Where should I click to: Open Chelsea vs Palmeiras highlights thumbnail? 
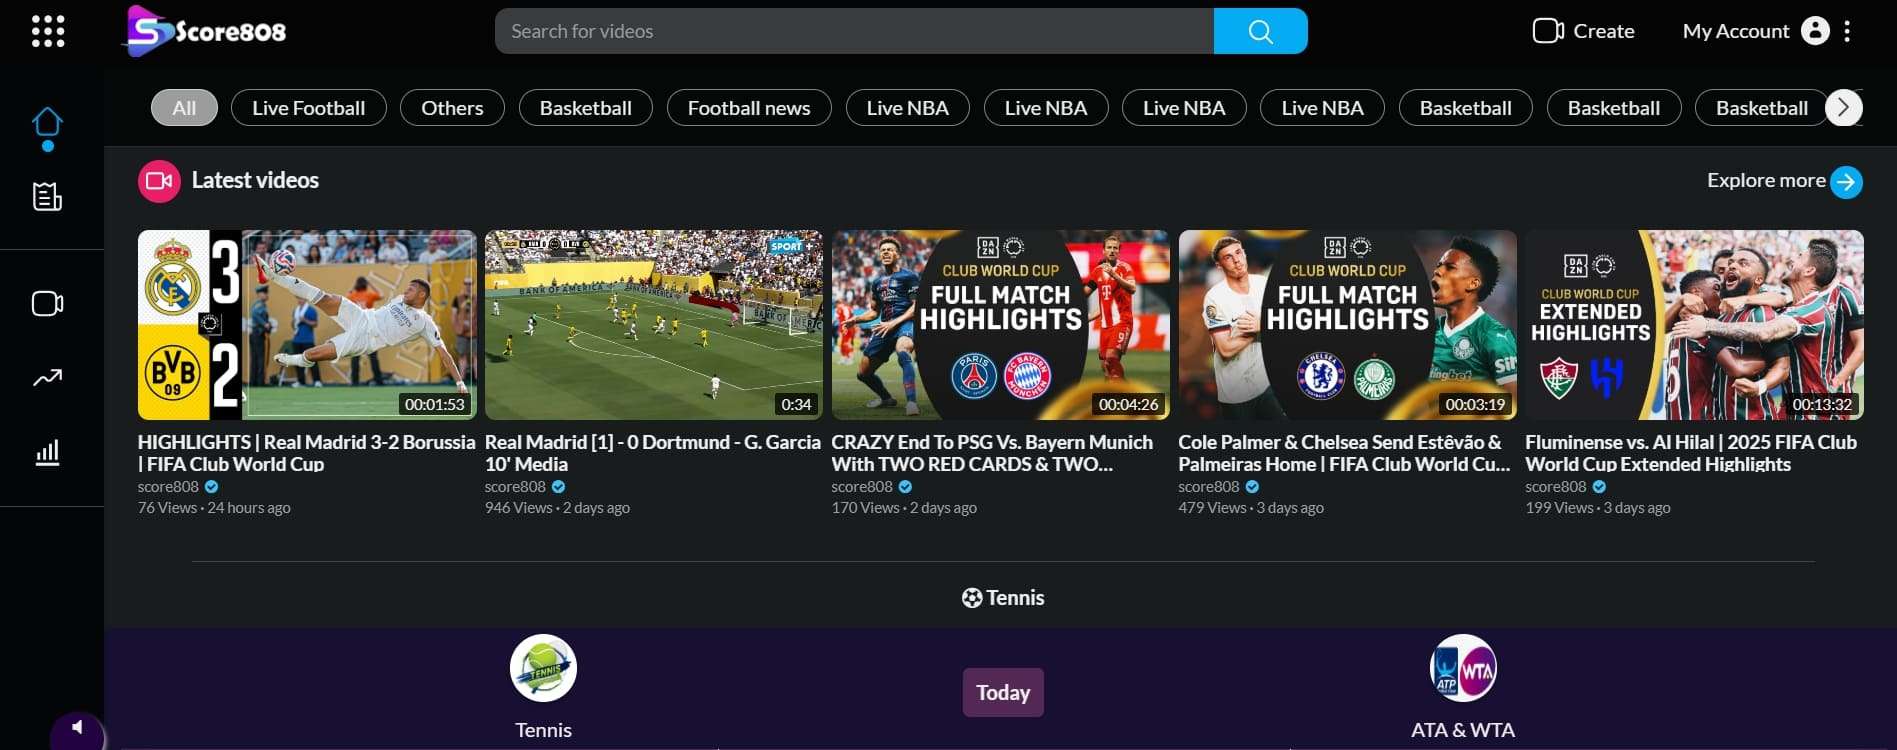click(x=1347, y=325)
